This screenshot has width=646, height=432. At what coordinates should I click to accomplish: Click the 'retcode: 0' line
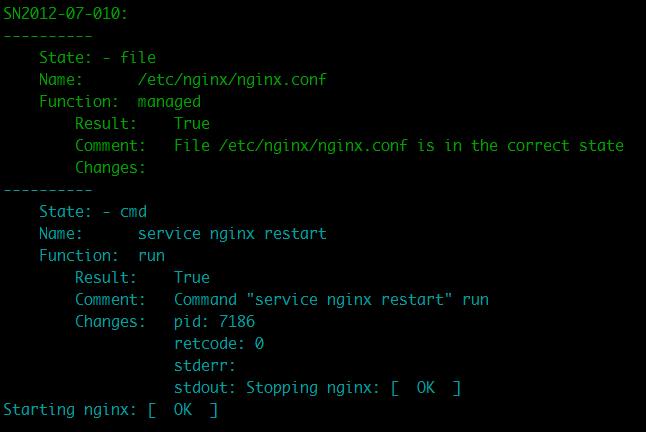pyautogui.click(x=219, y=343)
